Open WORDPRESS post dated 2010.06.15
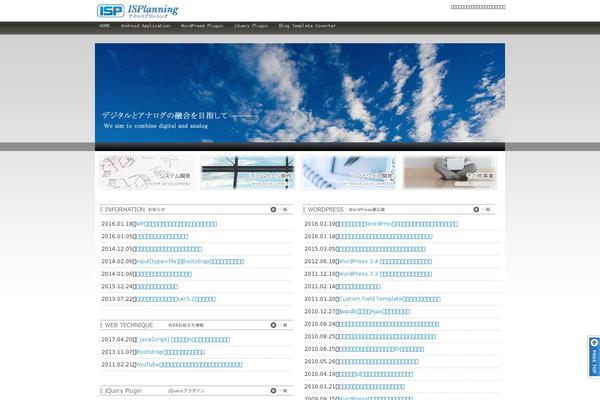Viewport: 600px width, 400px height. tap(382, 349)
